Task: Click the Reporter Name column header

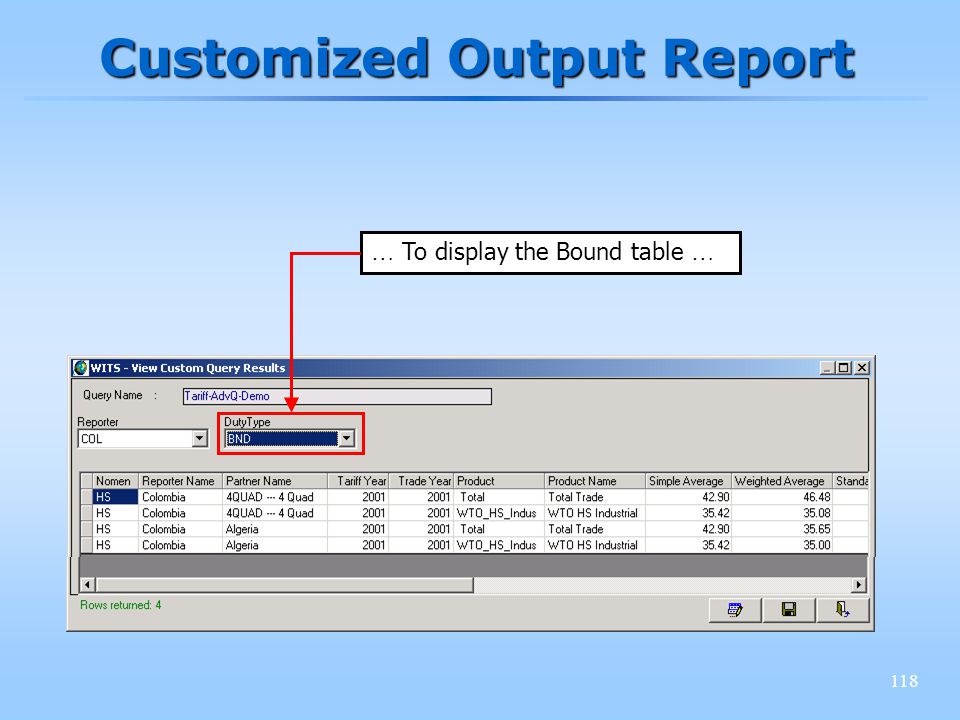Action: (180, 481)
